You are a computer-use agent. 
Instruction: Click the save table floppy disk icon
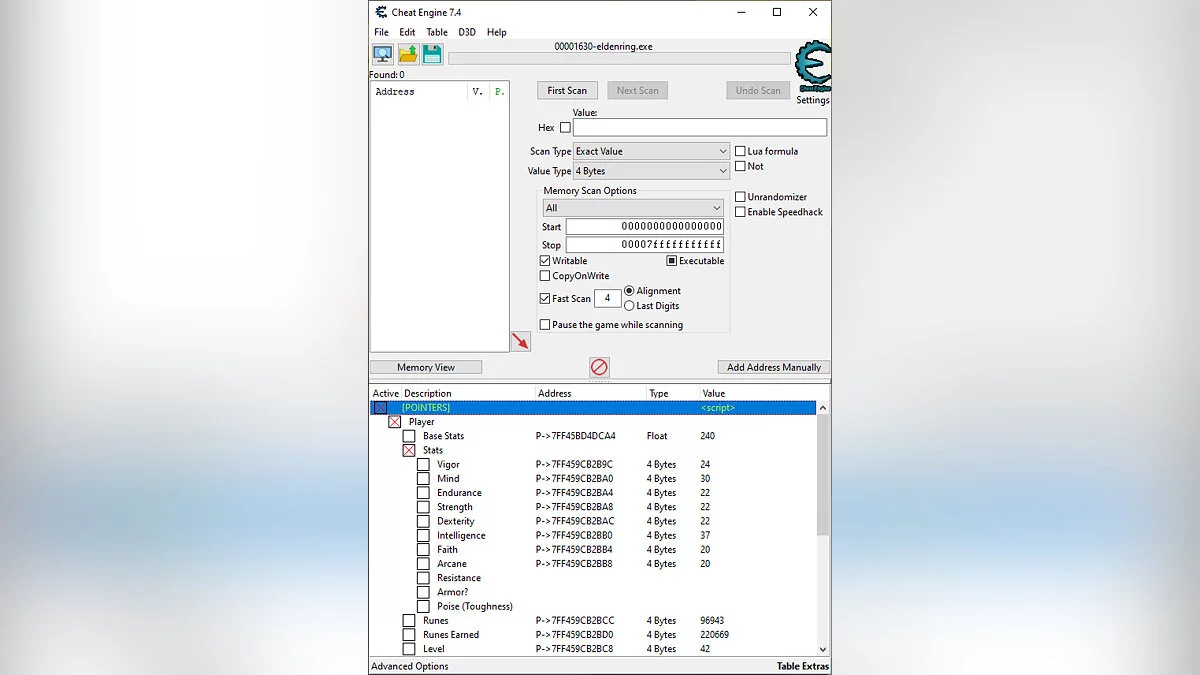click(432, 54)
